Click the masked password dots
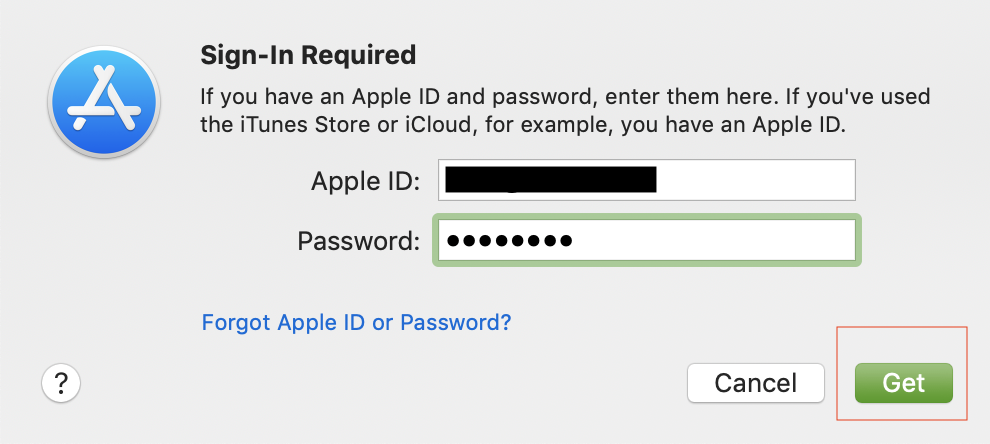 click(509, 241)
